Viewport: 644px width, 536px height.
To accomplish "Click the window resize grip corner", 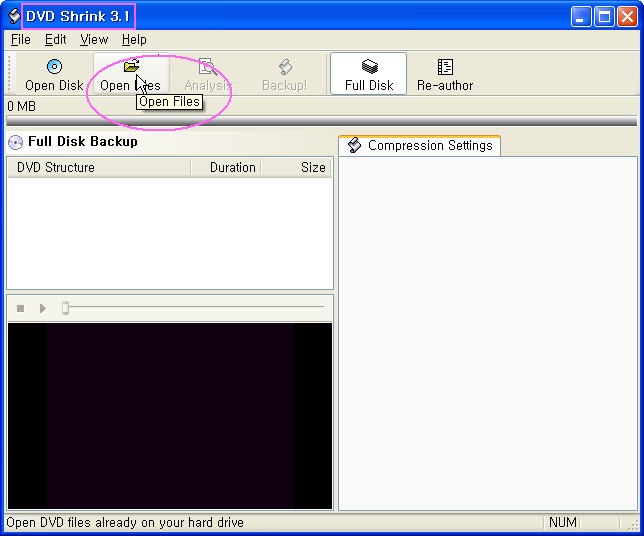I will (x=631, y=524).
